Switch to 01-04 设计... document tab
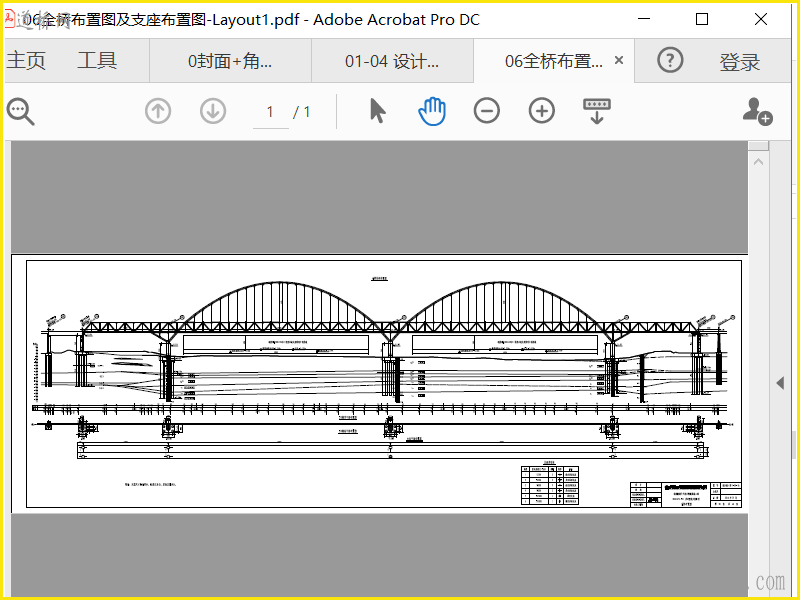Screen dimensions: 800x600 click(392, 61)
